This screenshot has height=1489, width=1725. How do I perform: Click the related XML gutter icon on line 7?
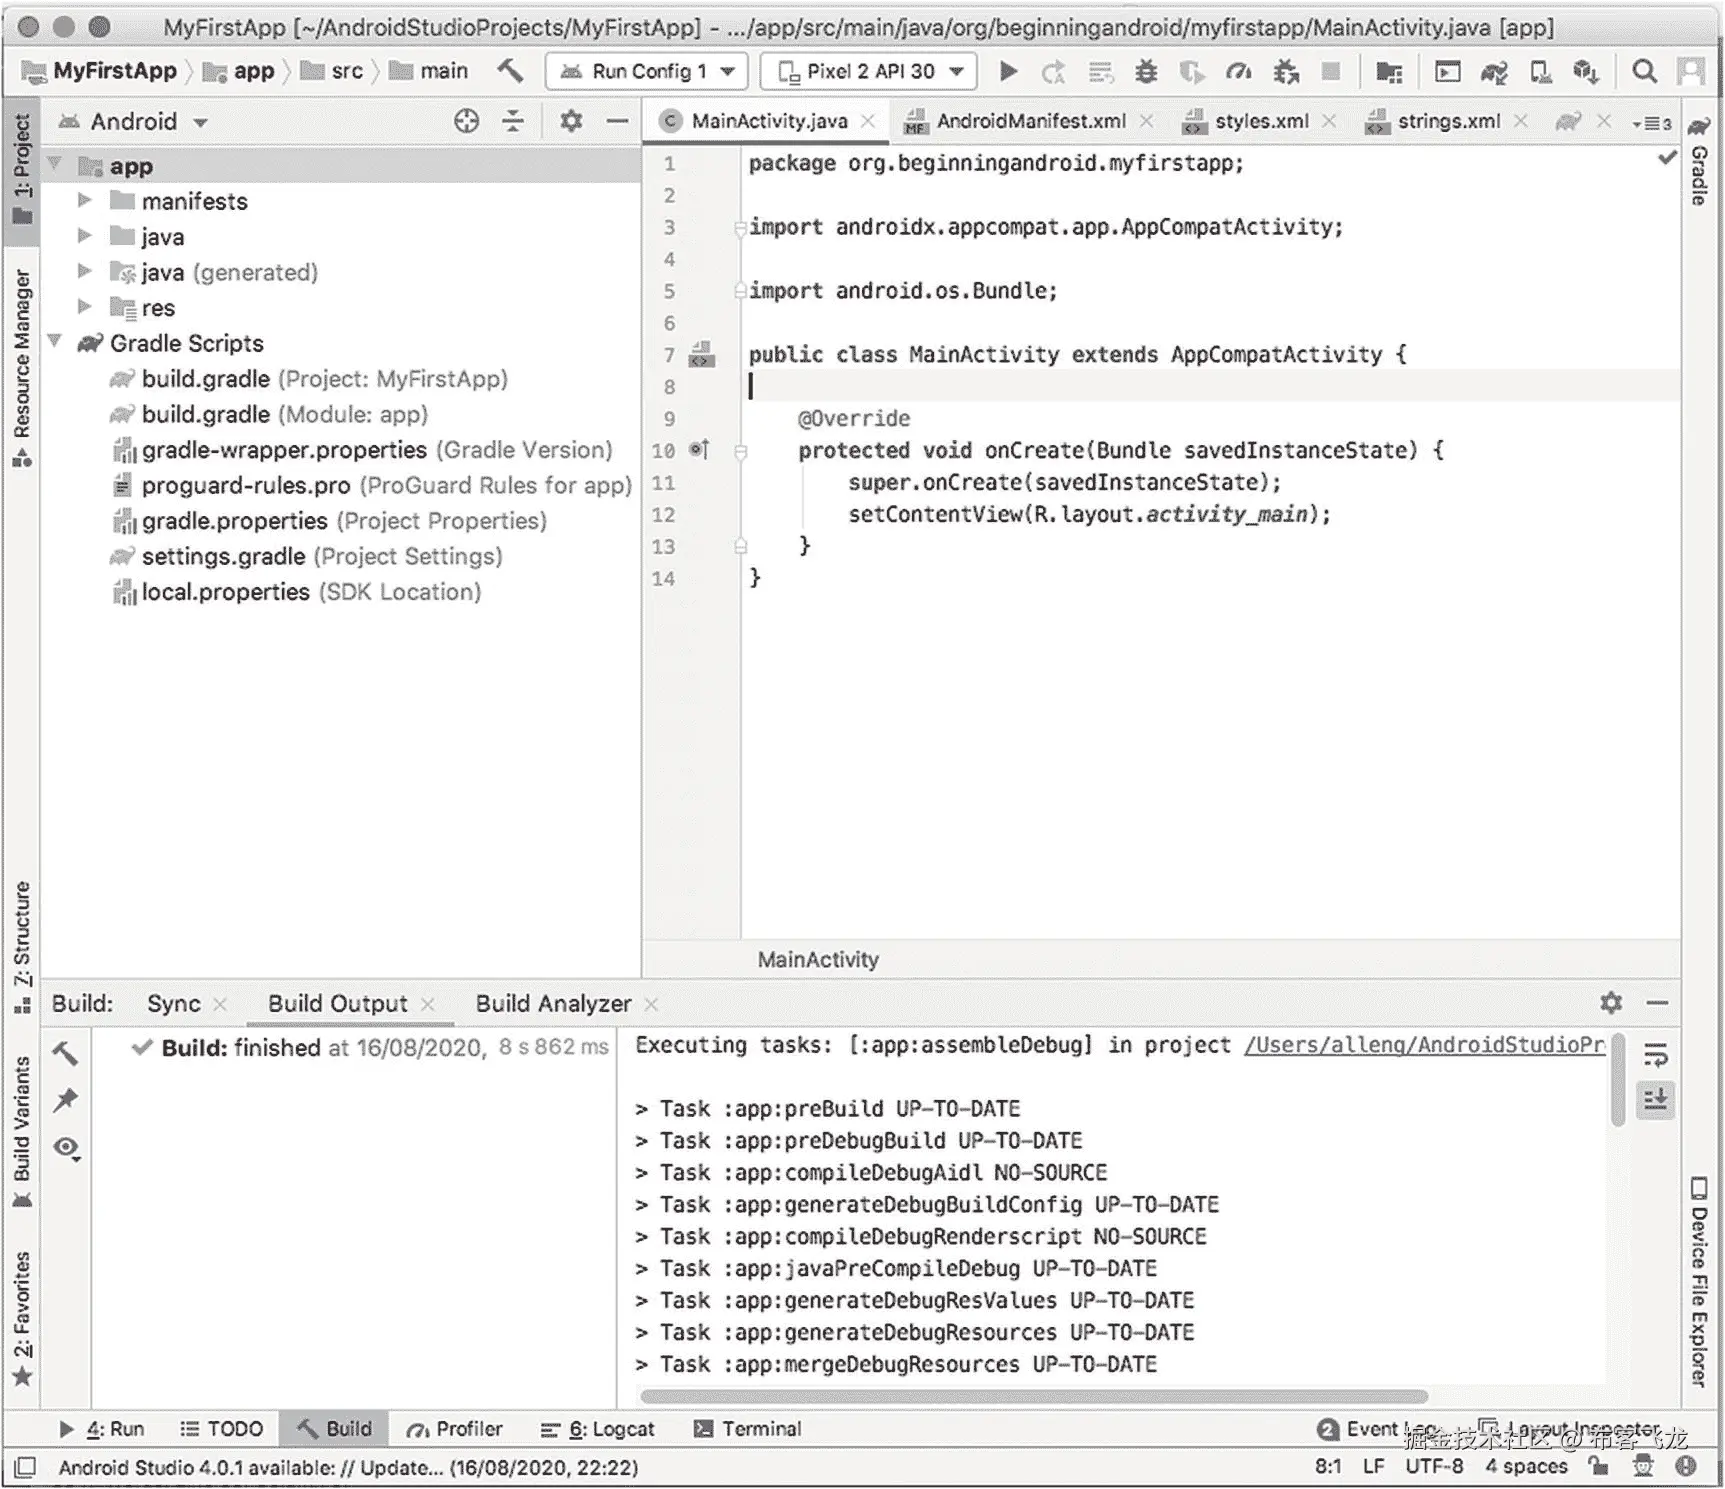coord(702,355)
